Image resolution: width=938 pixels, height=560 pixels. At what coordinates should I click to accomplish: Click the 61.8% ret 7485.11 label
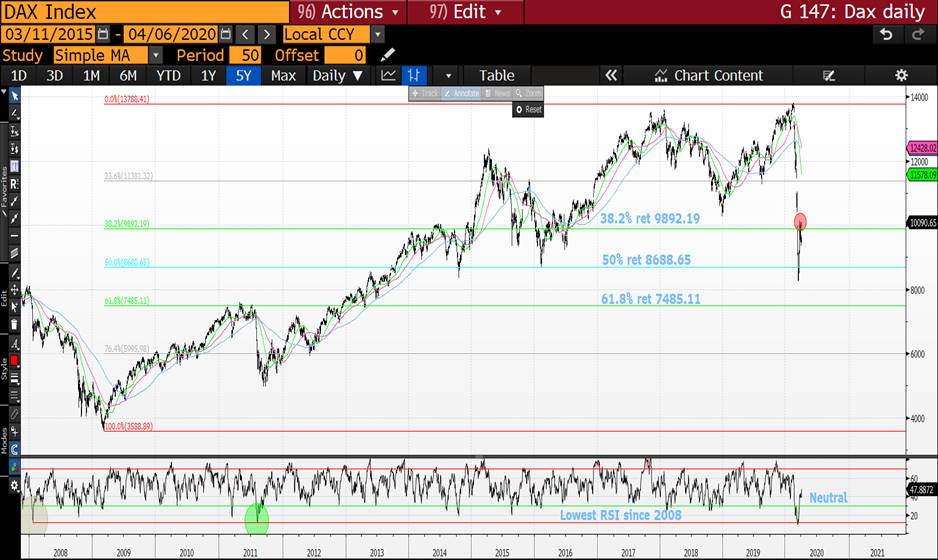coord(650,299)
